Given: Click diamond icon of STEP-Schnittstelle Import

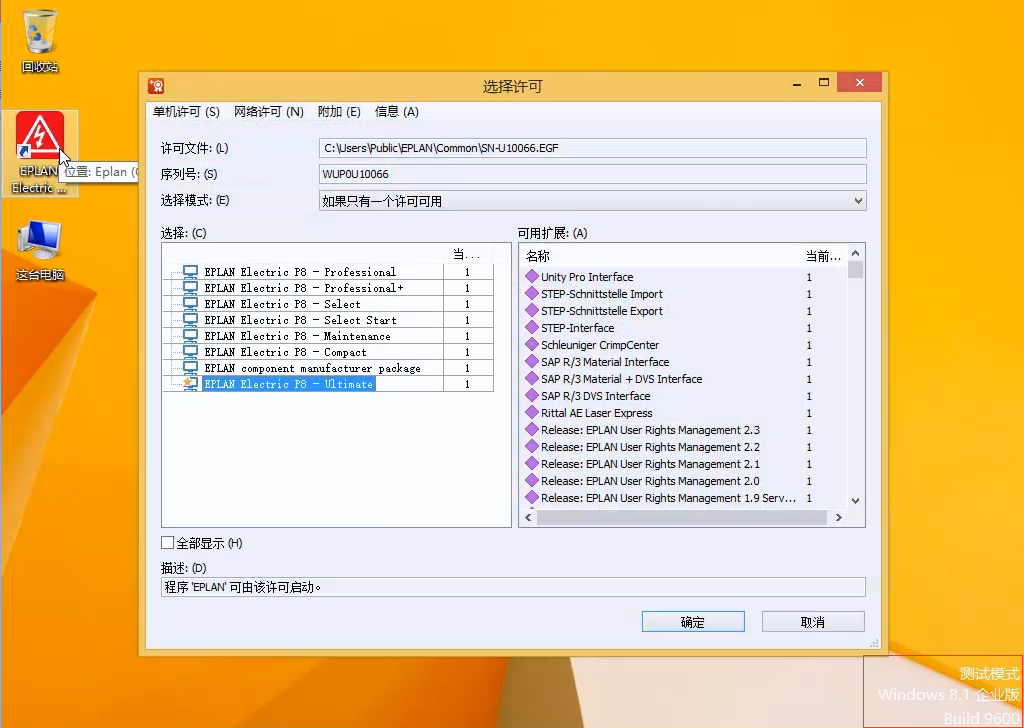Looking at the screenshot, I should coord(532,293).
